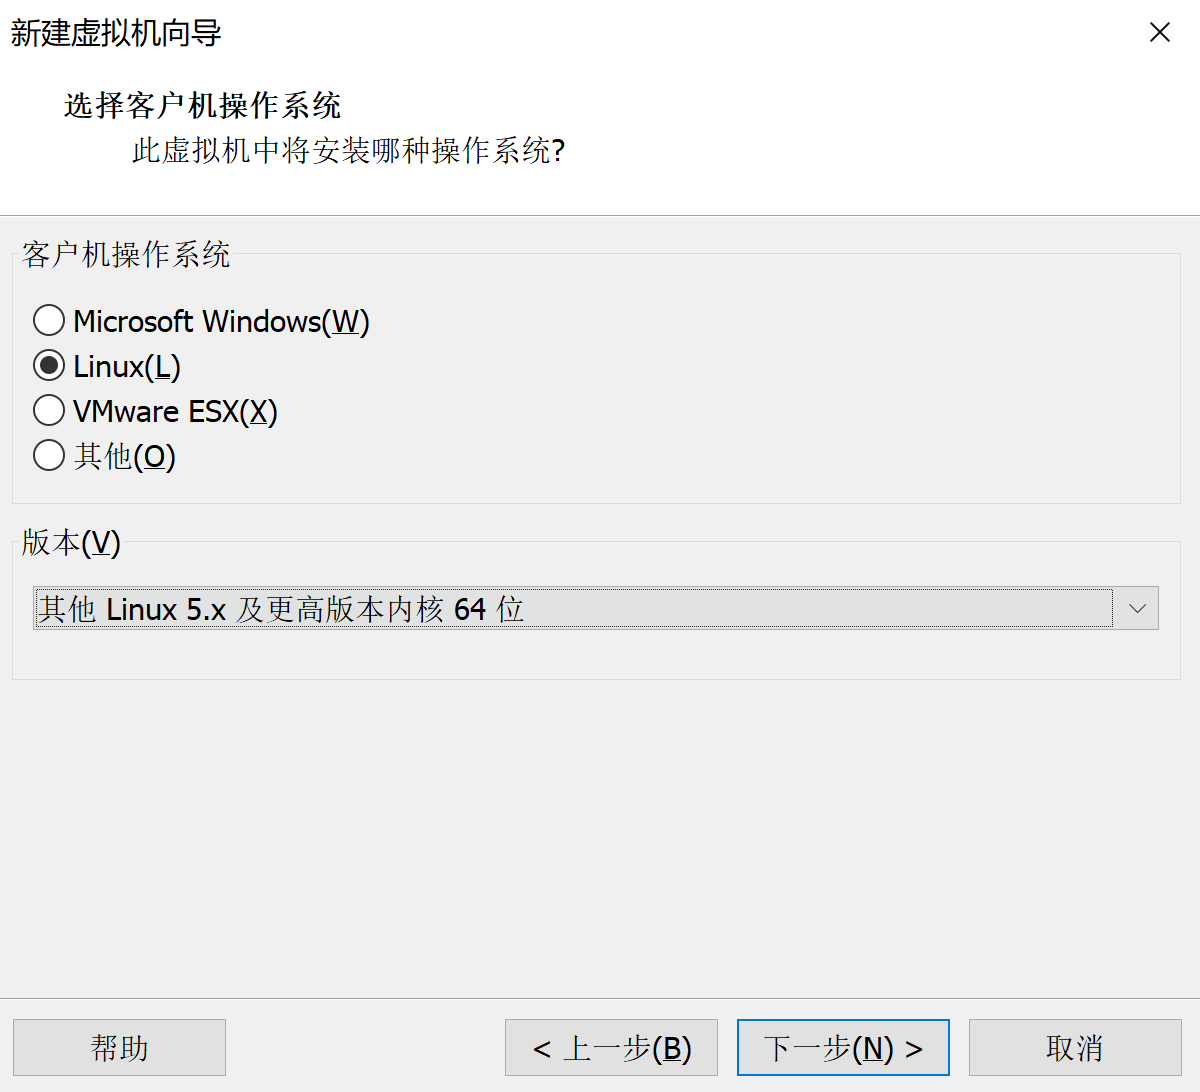Click the 其他(O) label text
The width and height of the screenshot is (1200, 1092).
pos(125,457)
